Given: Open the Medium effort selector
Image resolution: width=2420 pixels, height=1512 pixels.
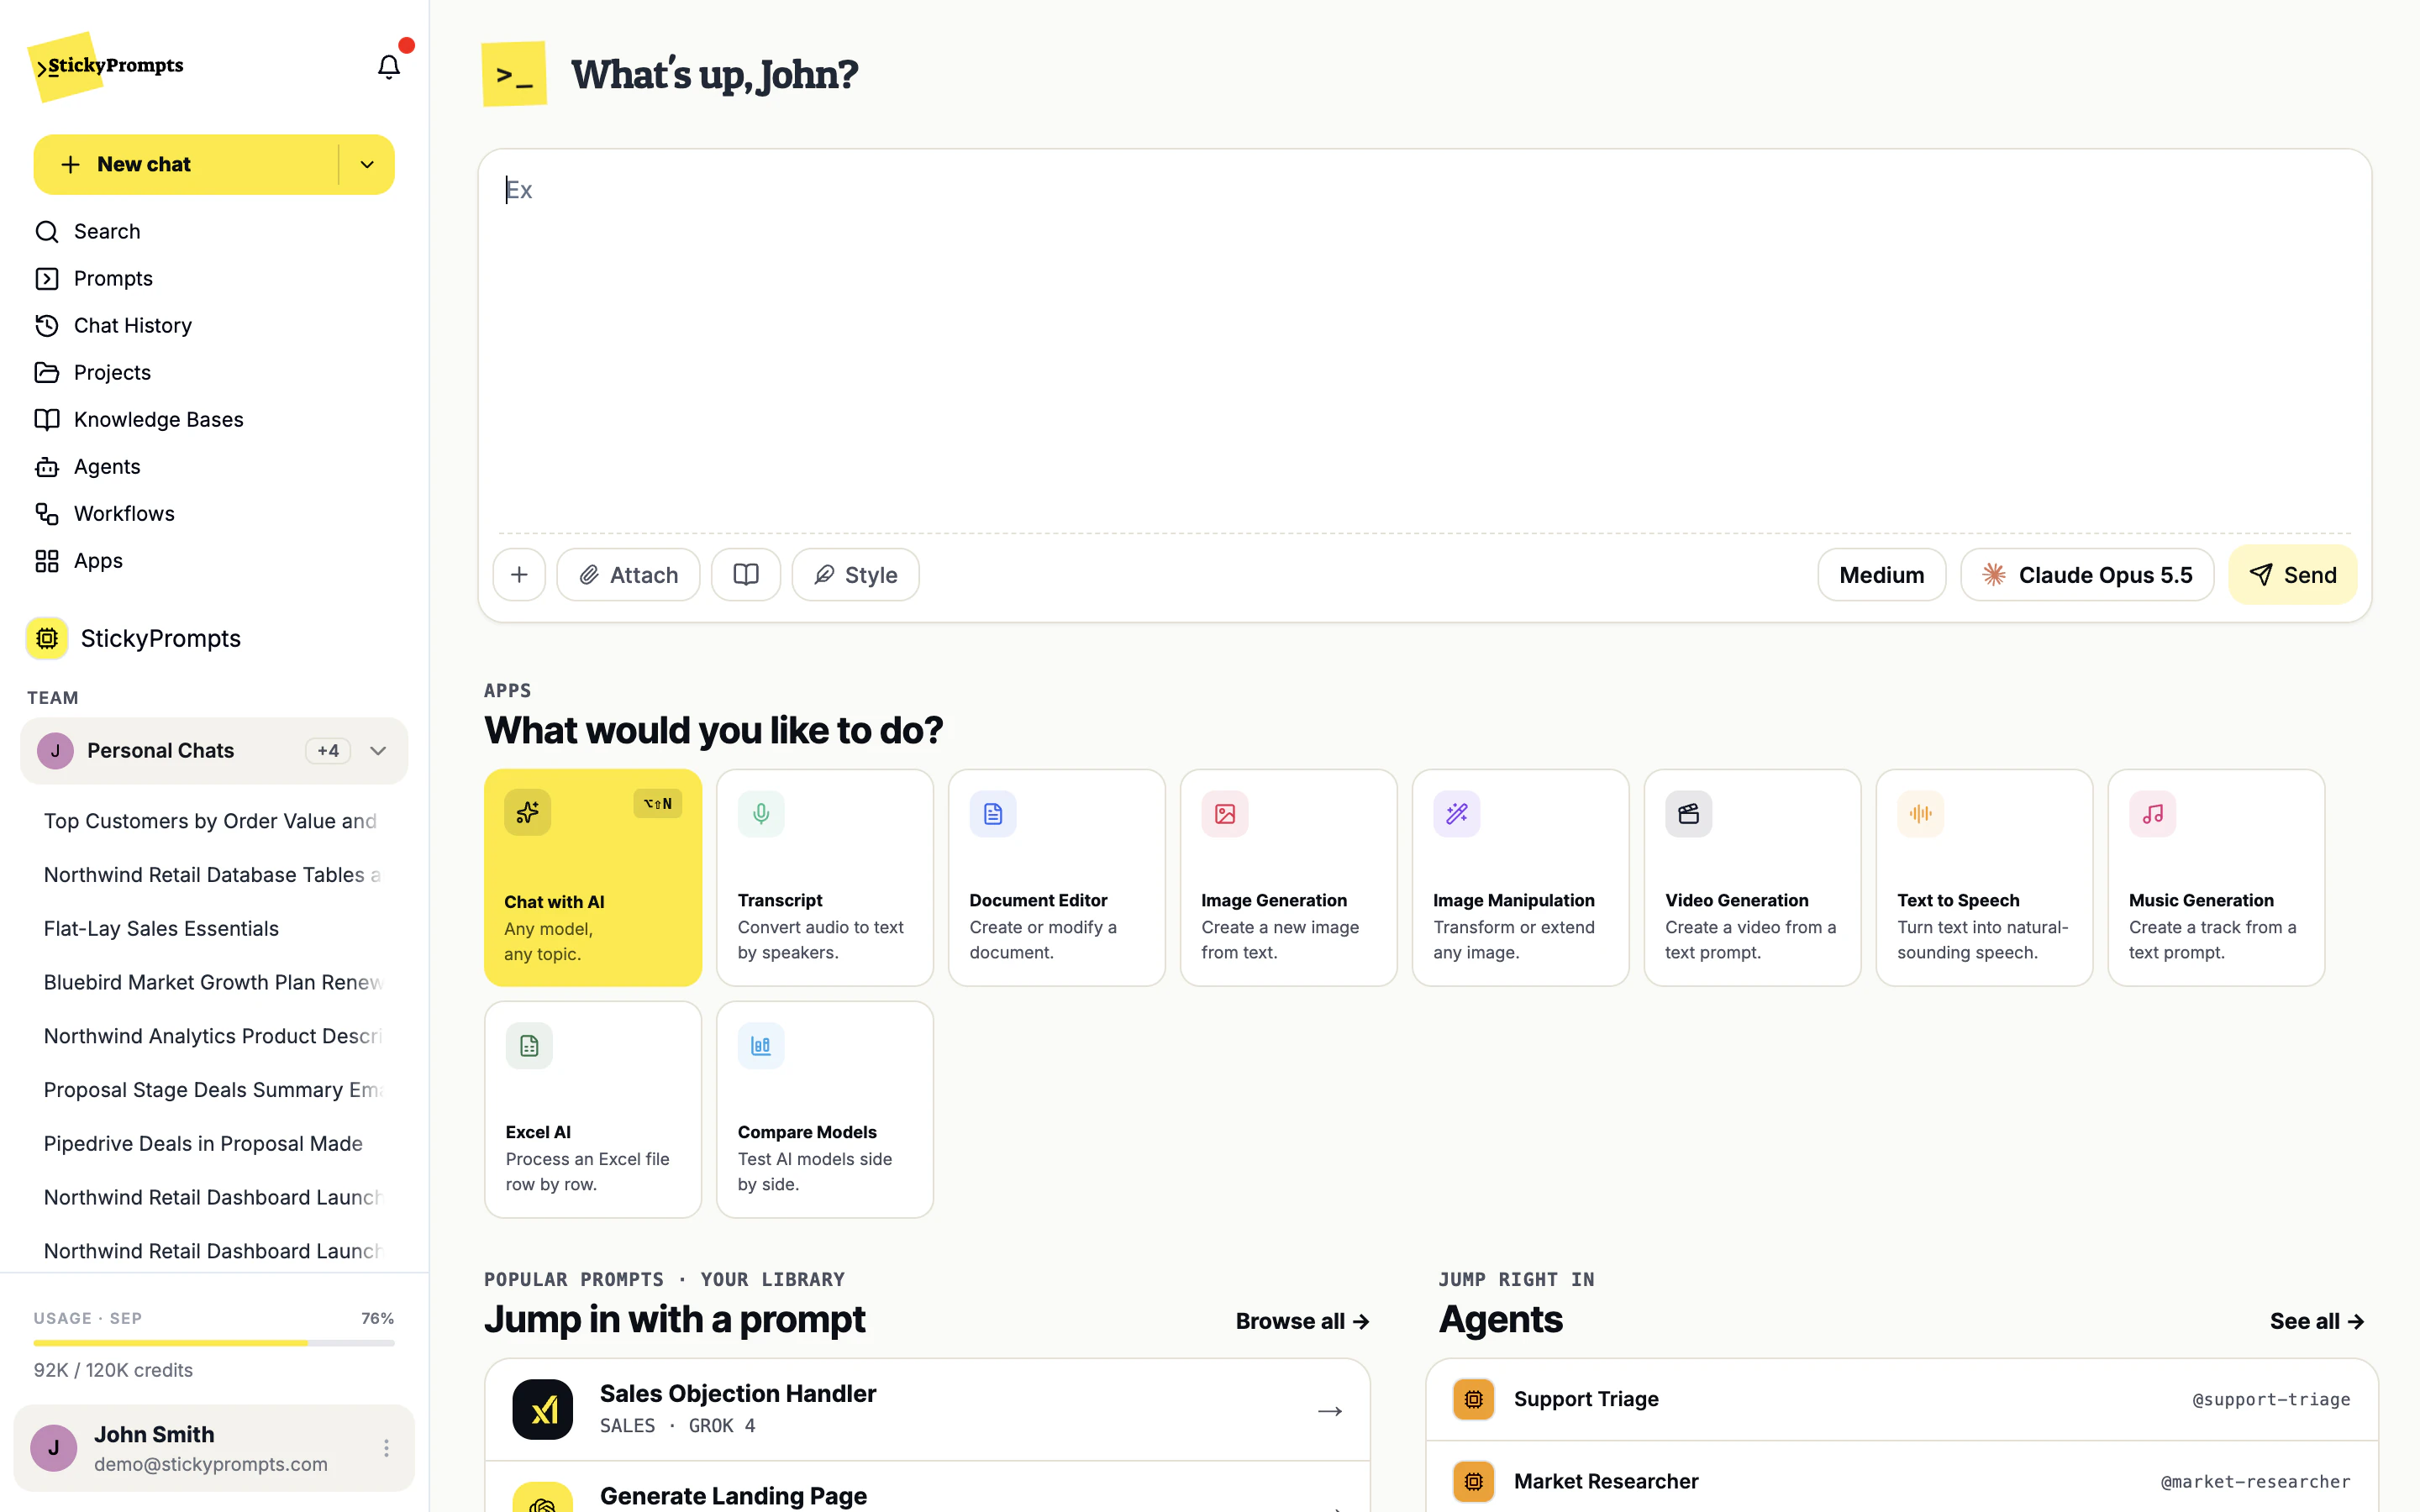Looking at the screenshot, I should coord(1882,575).
